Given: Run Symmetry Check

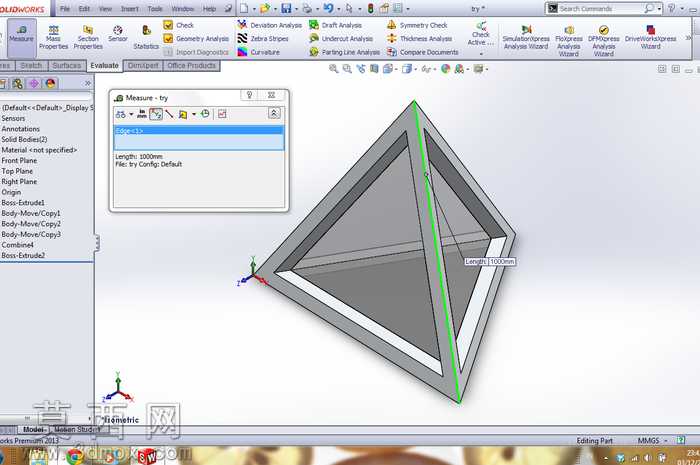Looking at the screenshot, I should [x=417, y=25].
